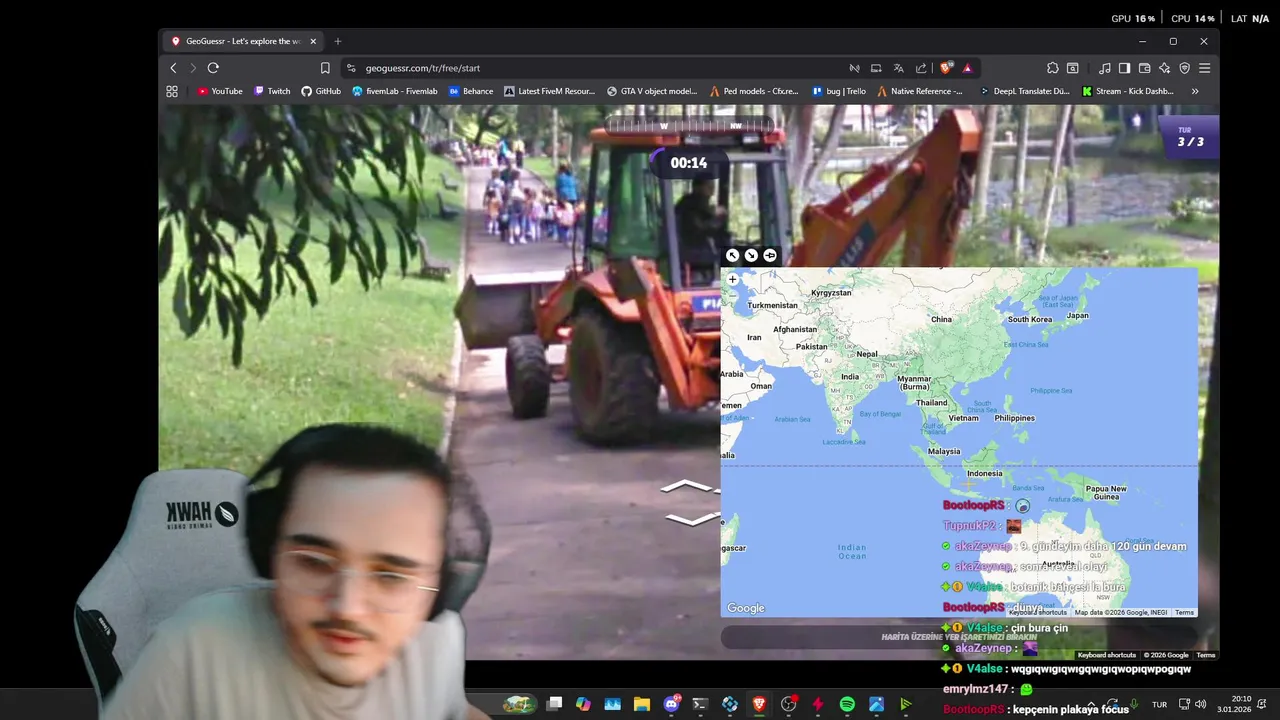The height and width of the screenshot is (720, 1280).
Task: Click the compass bar above the timer
Action: coord(689,126)
